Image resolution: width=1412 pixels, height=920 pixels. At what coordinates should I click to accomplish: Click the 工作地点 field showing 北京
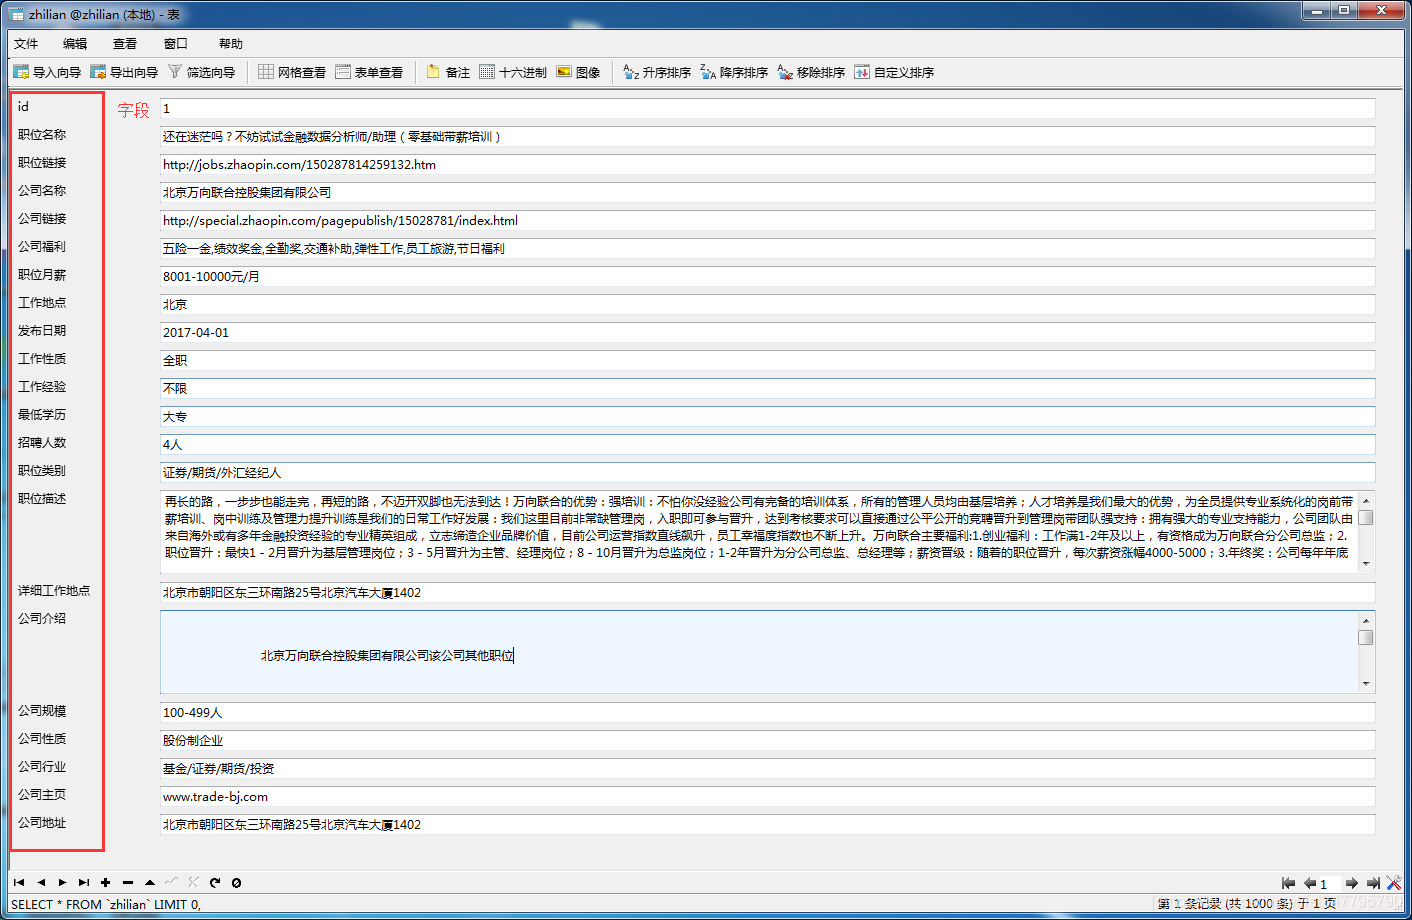(767, 304)
